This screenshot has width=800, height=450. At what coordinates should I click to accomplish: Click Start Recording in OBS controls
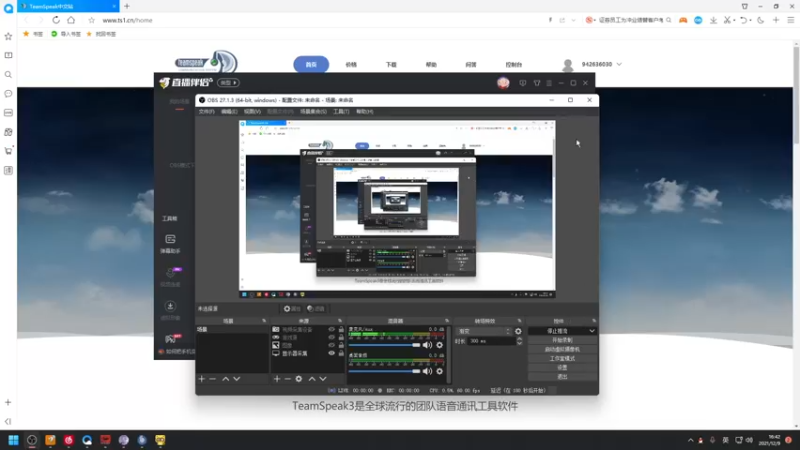pyautogui.click(x=562, y=340)
